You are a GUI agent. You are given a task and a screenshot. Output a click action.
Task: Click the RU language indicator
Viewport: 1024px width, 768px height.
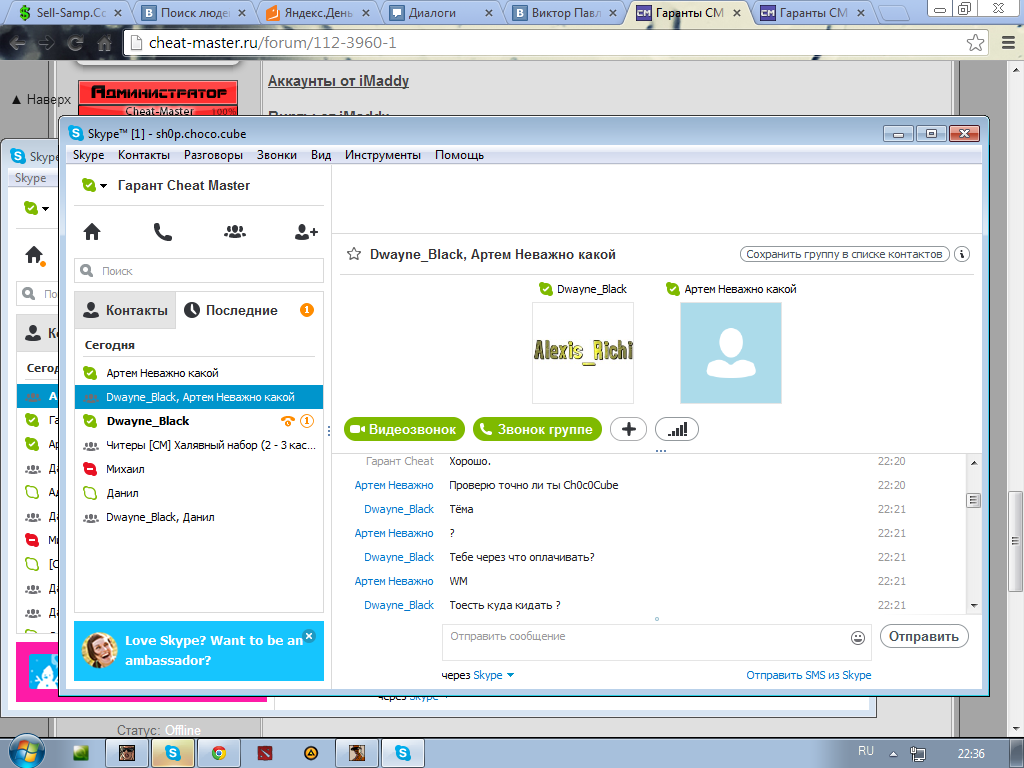point(866,751)
